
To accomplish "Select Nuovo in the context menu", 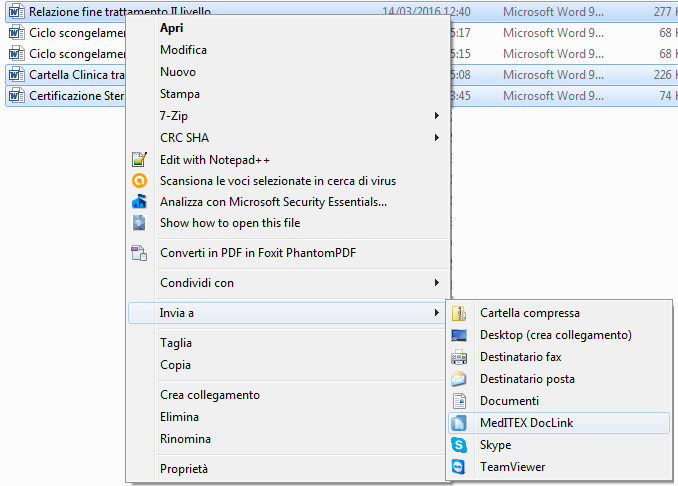I will (x=178, y=72).
